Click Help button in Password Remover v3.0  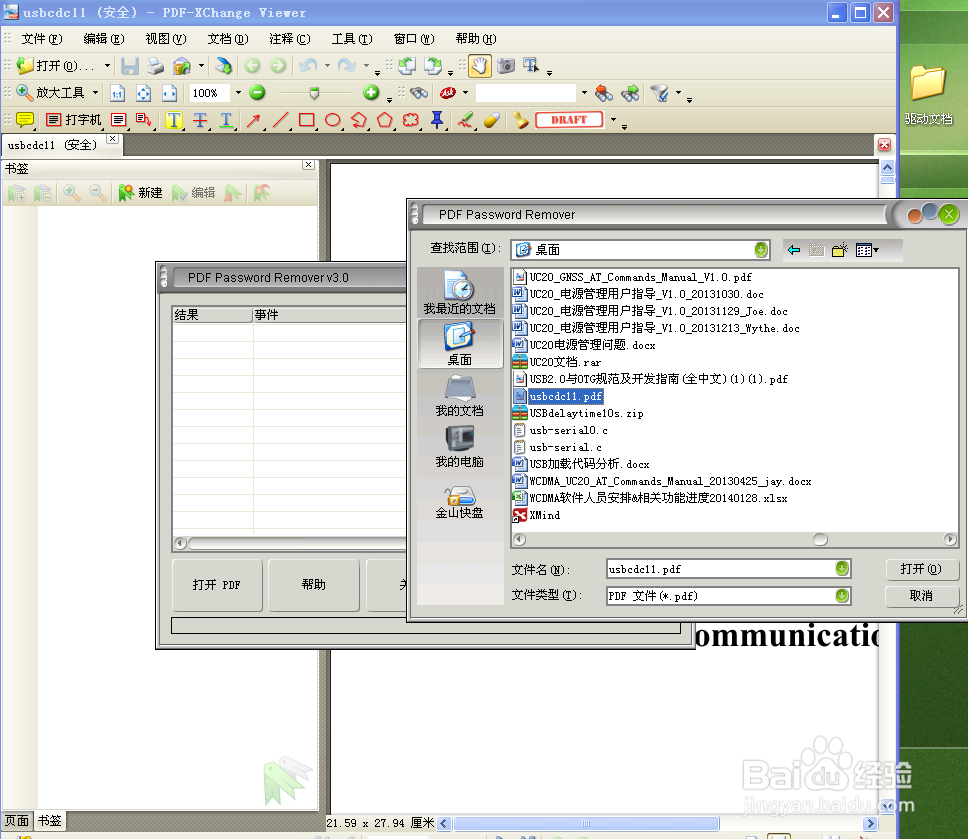(x=314, y=585)
